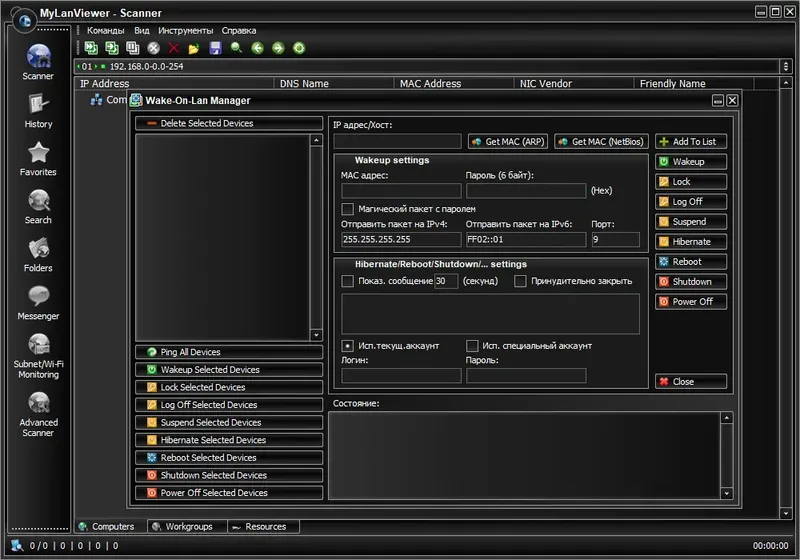
Task: Open the Search sidebar section
Action: (38, 207)
